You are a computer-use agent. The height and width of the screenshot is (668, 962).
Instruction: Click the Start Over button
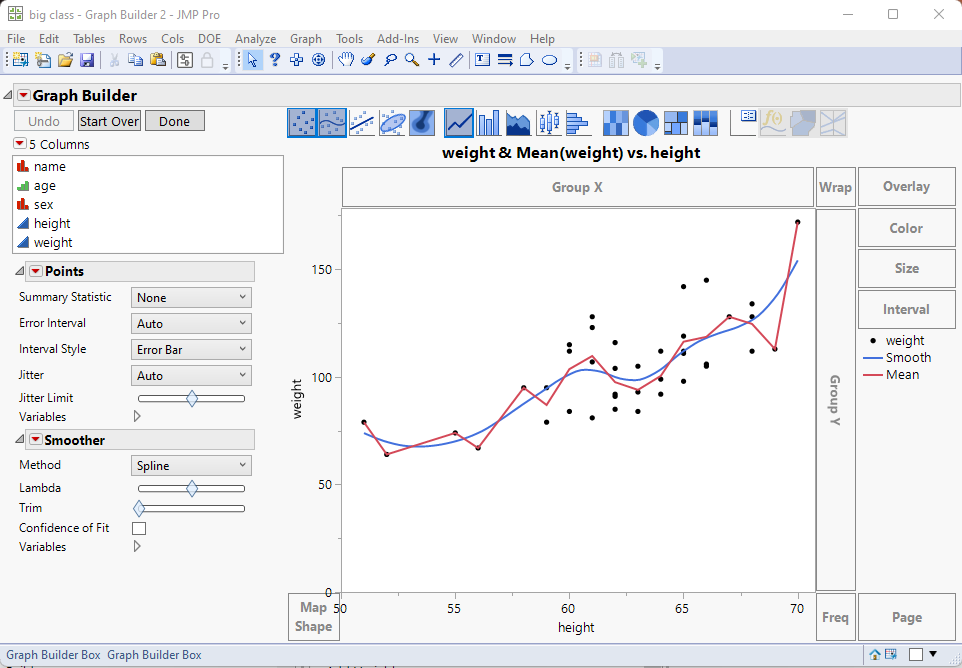click(x=109, y=120)
